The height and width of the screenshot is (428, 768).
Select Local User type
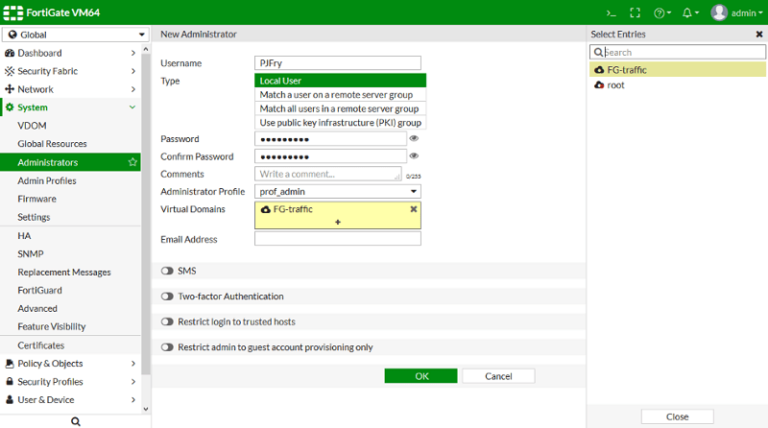[340, 80]
